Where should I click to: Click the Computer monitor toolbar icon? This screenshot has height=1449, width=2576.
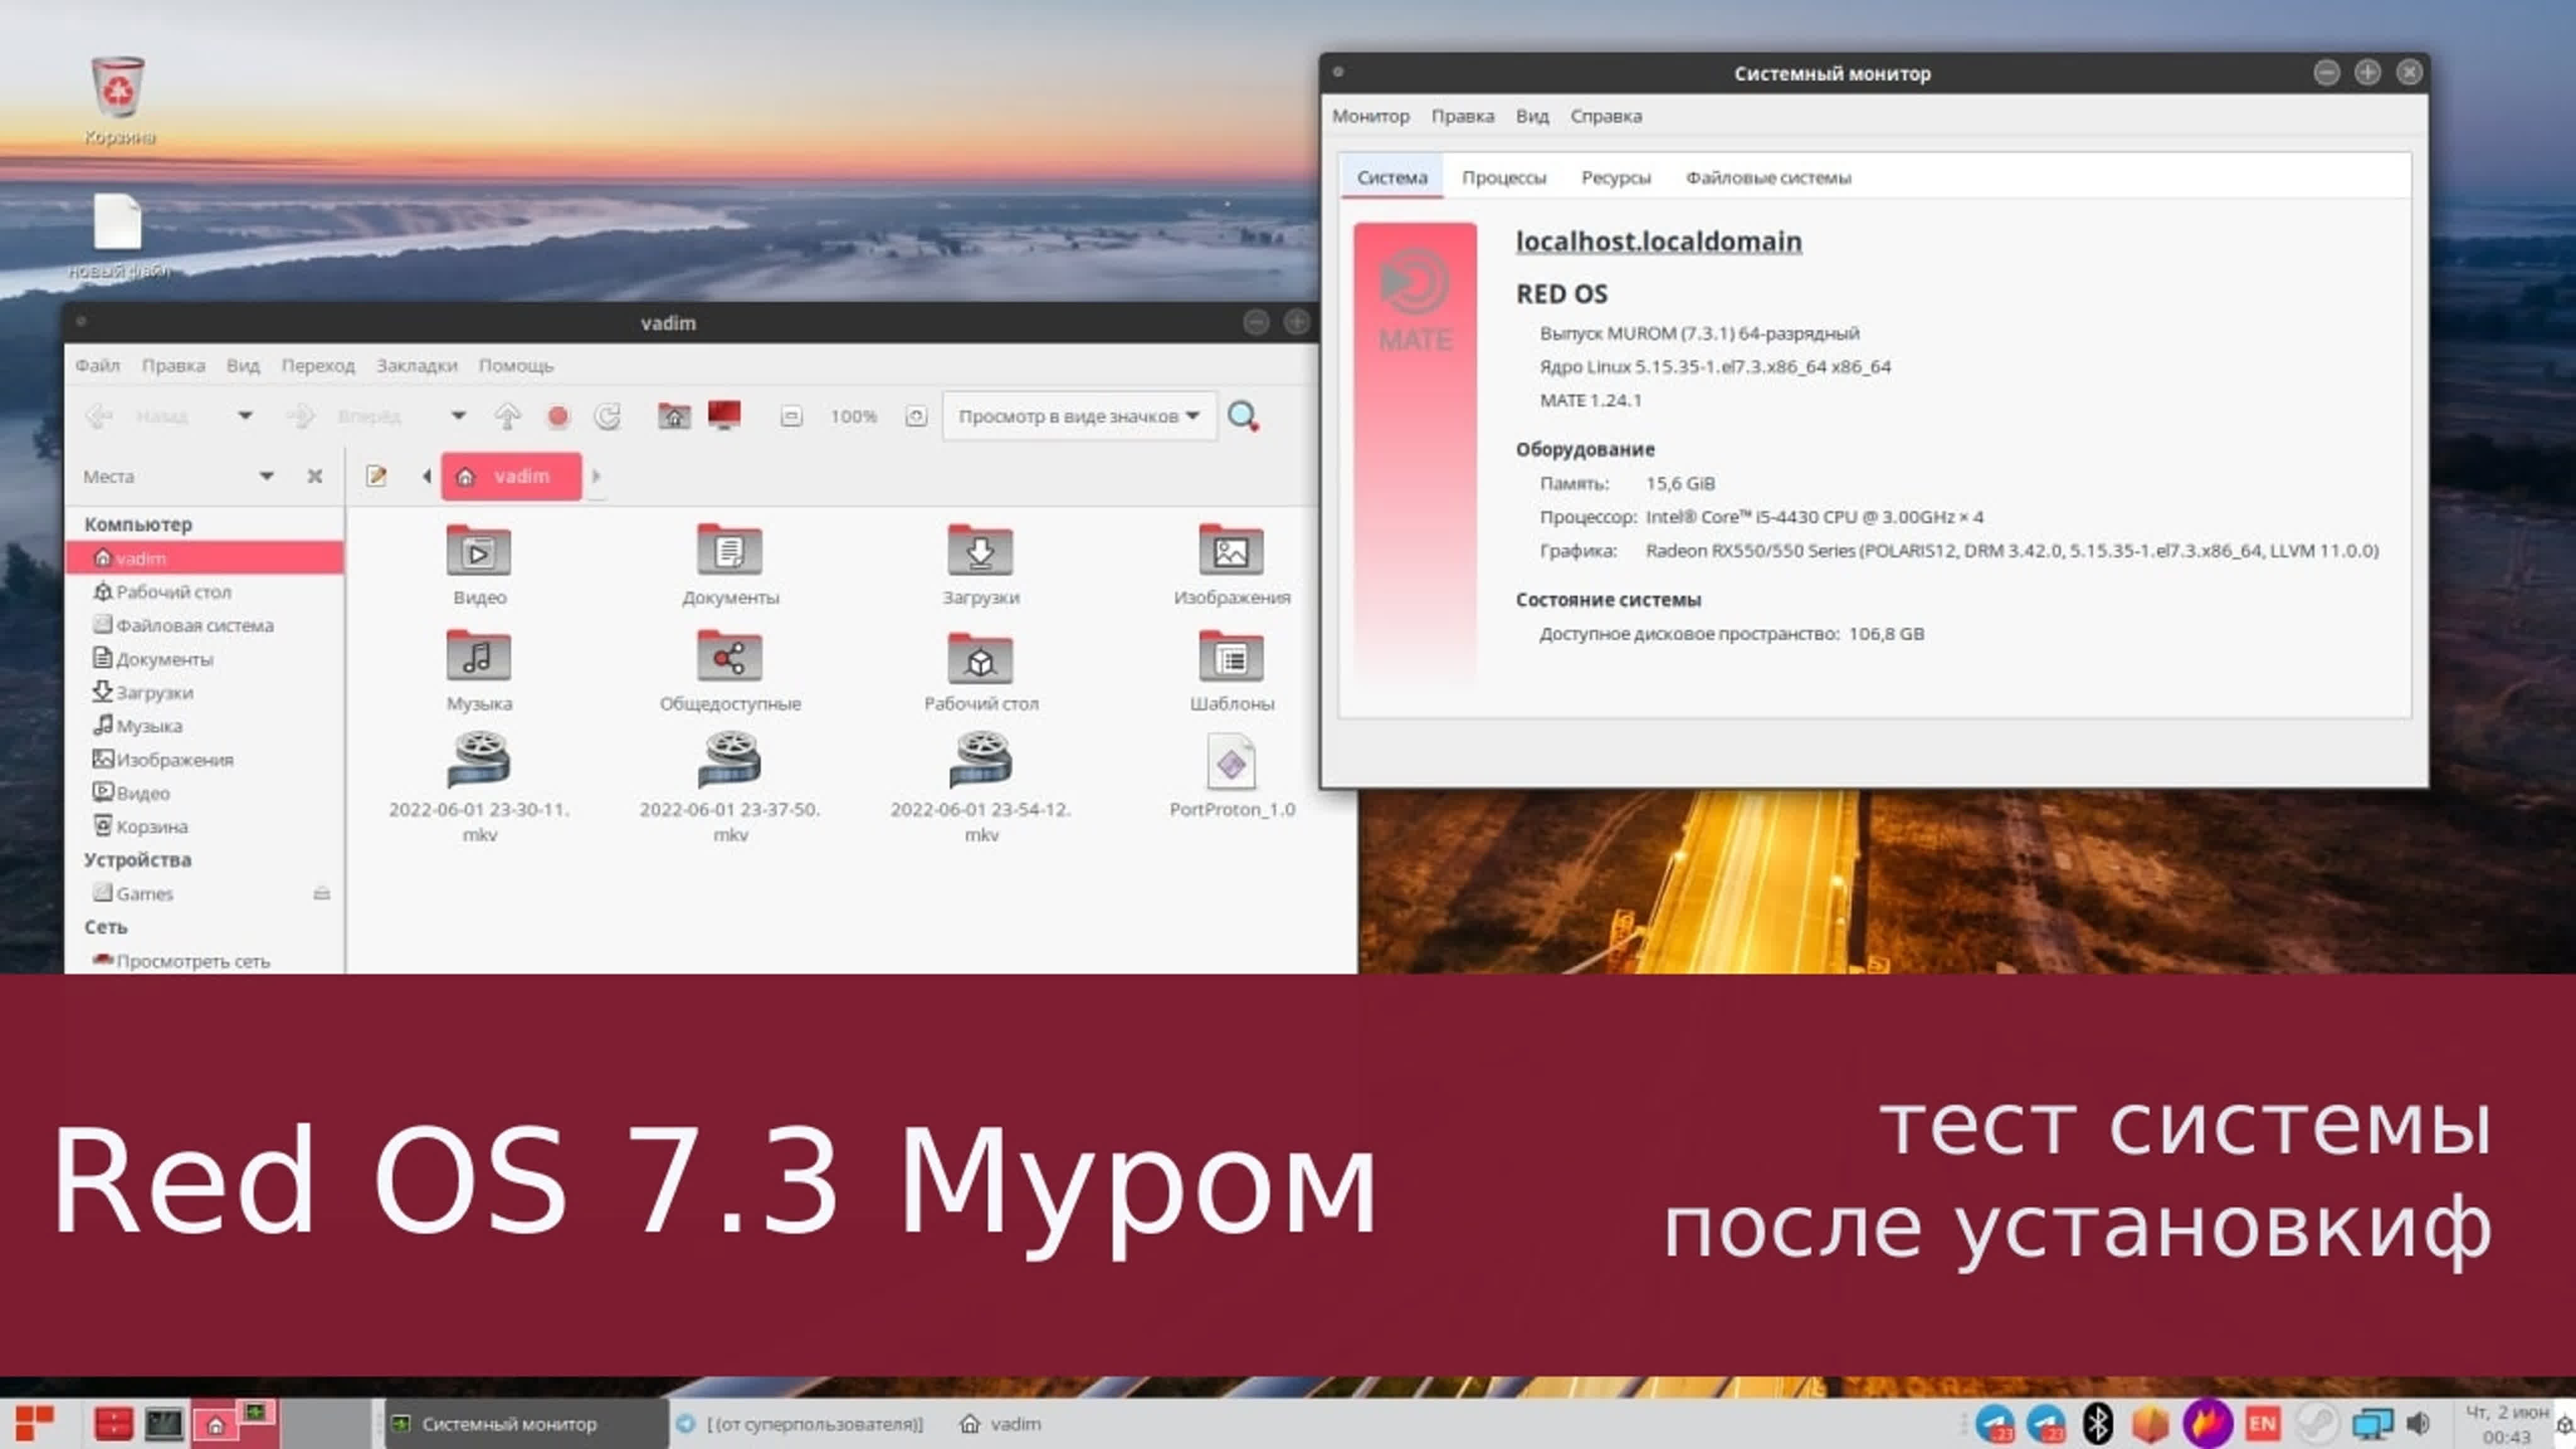(724, 414)
